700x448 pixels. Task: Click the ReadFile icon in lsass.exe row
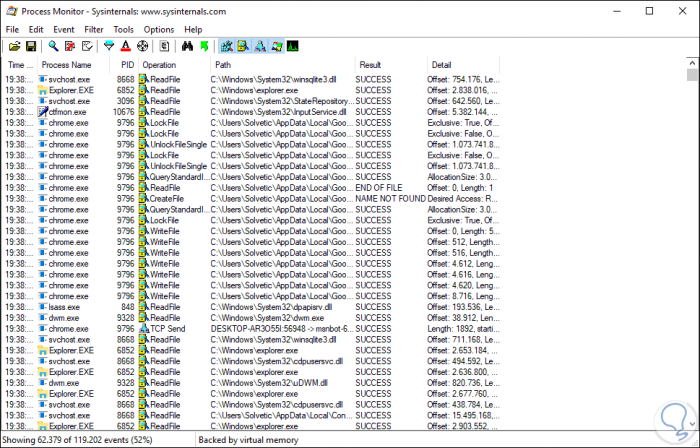[144, 307]
